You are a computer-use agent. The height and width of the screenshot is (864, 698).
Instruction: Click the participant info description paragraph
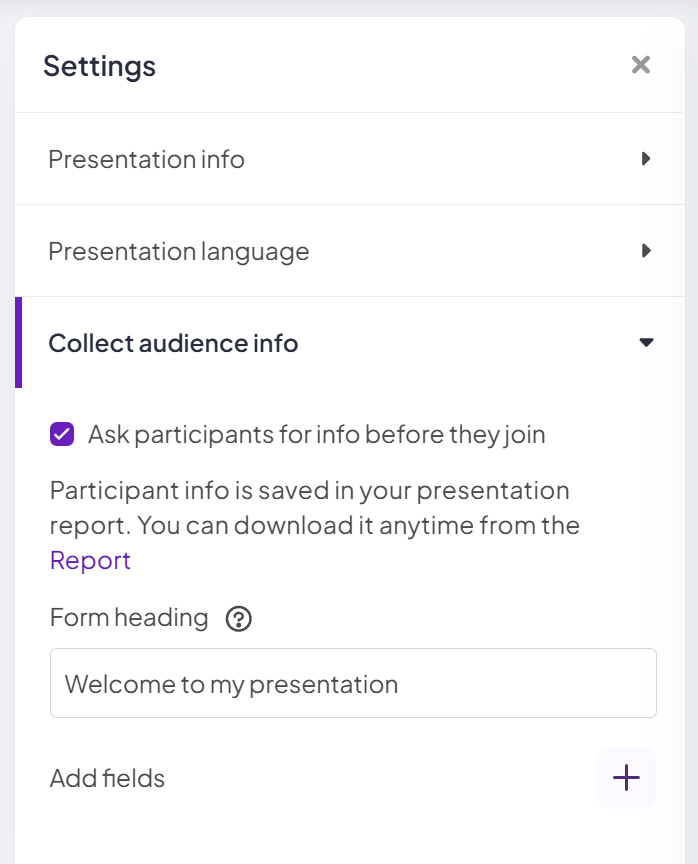point(315,525)
